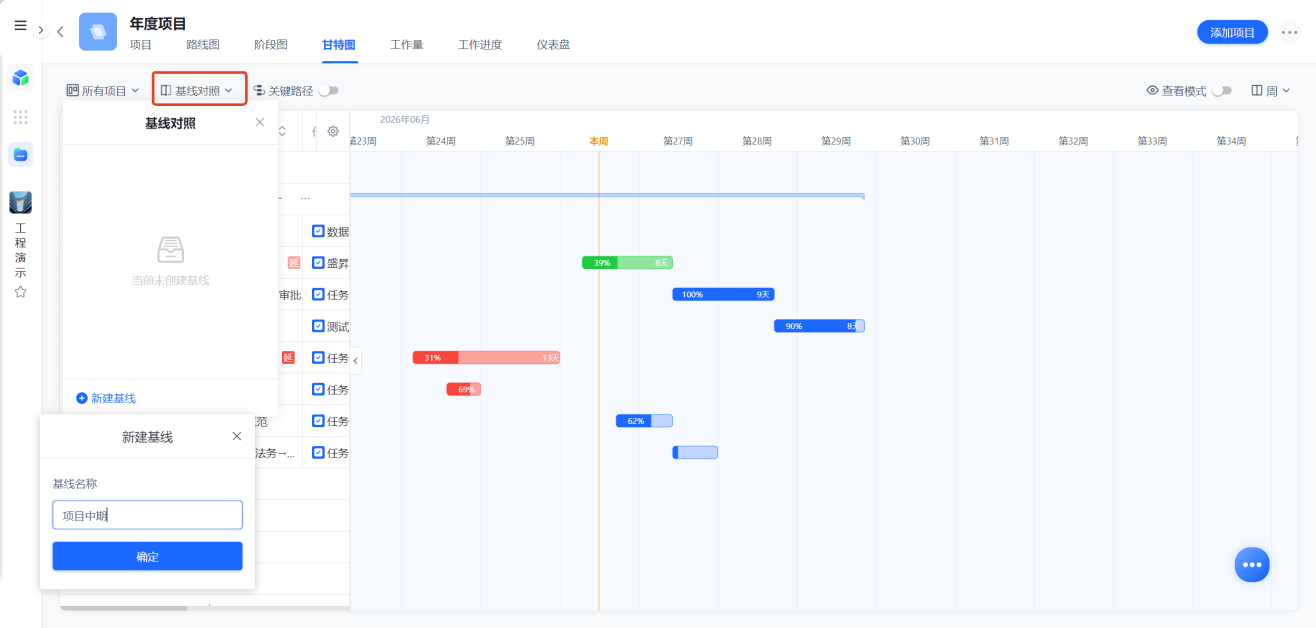Click the project summary bar at the top of the Gantt chart
Viewport: 1316px width, 628px height.
(x=607, y=196)
